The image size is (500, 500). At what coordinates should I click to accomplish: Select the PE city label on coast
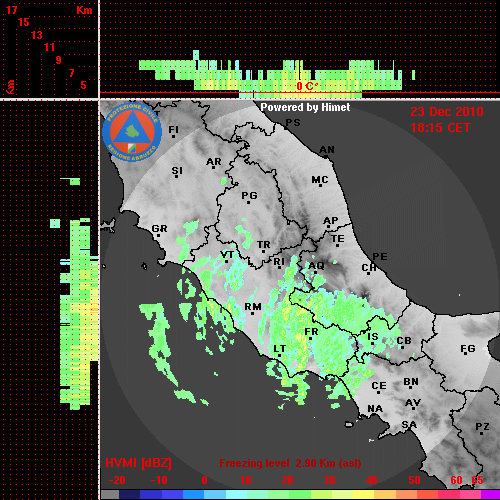[380, 256]
